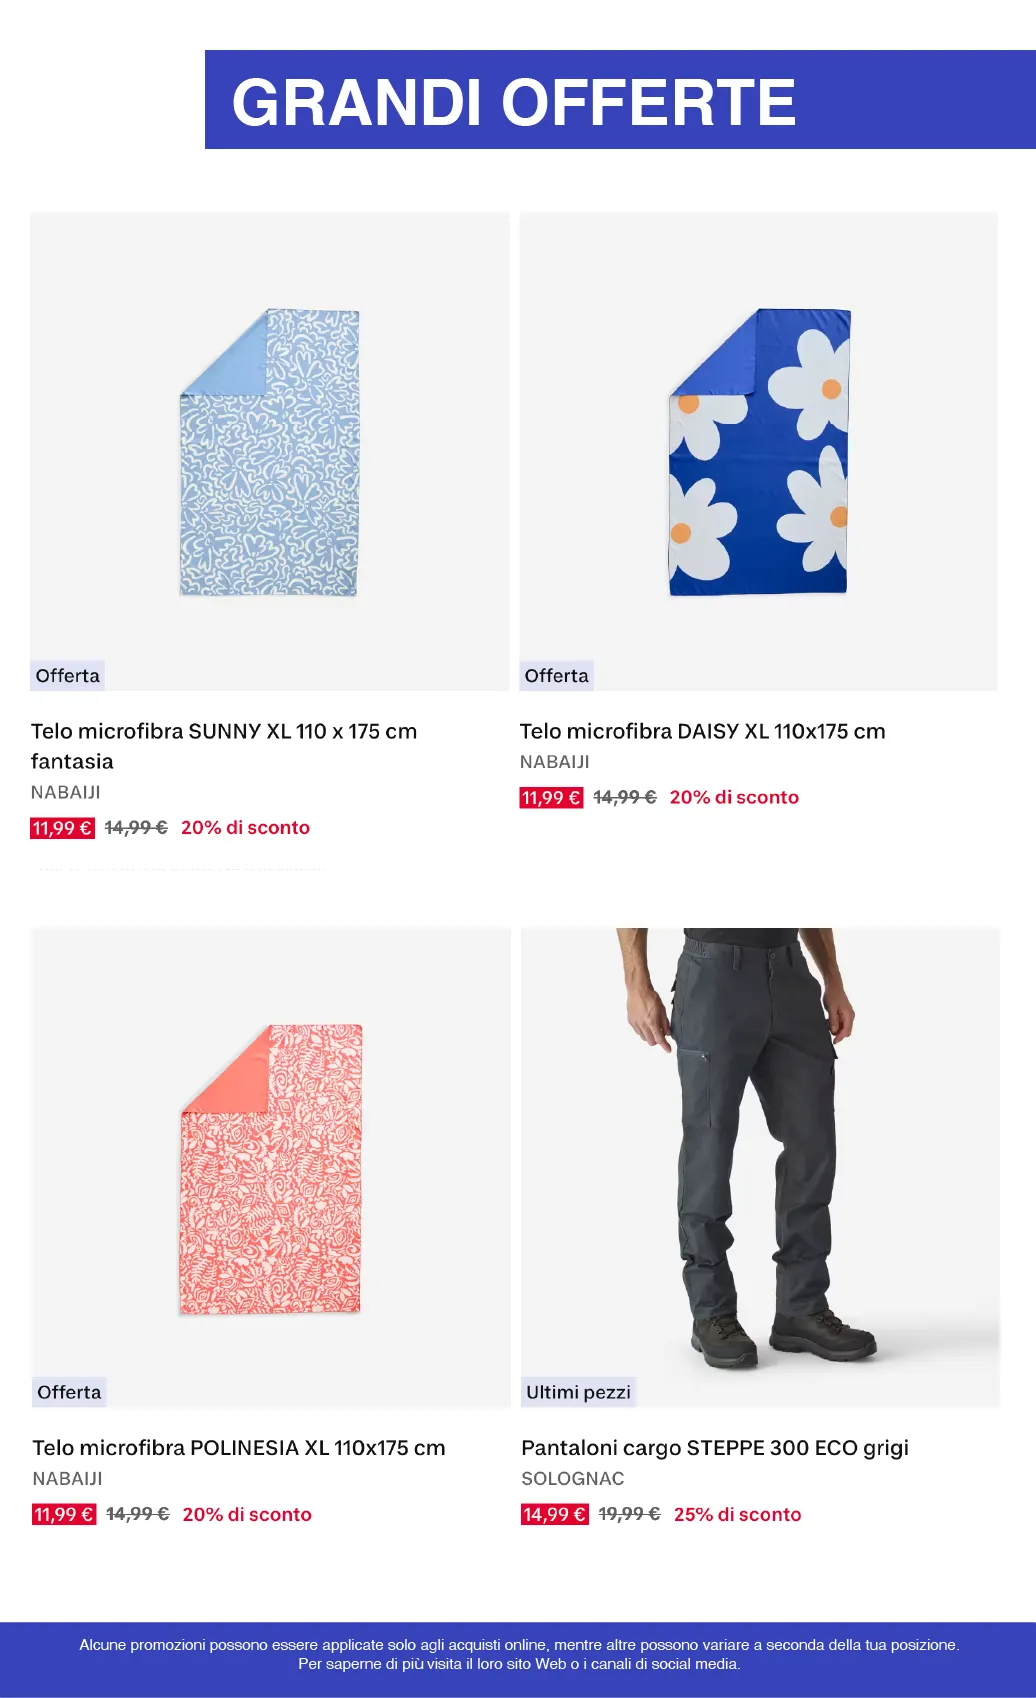Click the Ultimi pezzi badge on pants
Viewport: 1036px width, 1698px height.
coord(578,1392)
